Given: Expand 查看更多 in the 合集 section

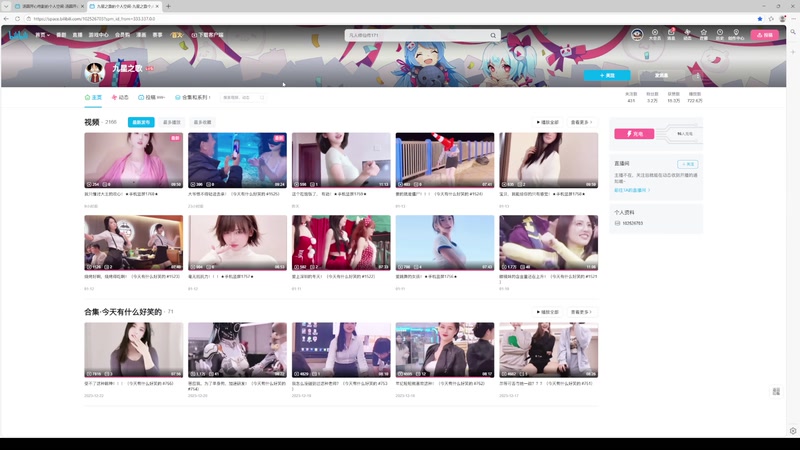Looking at the screenshot, I should [x=582, y=312].
